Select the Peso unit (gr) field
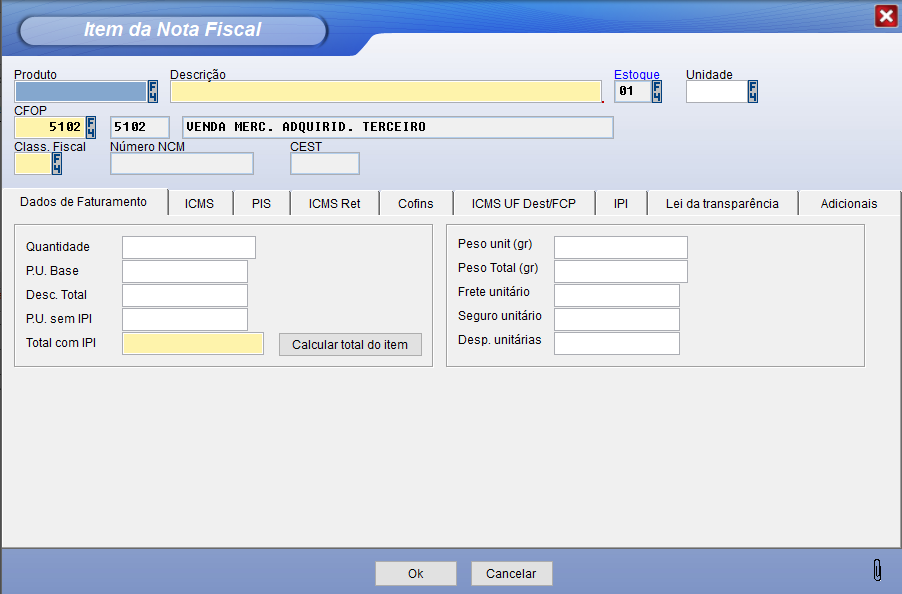Image resolution: width=902 pixels, height=594 pixels. (x=620, y=247)
